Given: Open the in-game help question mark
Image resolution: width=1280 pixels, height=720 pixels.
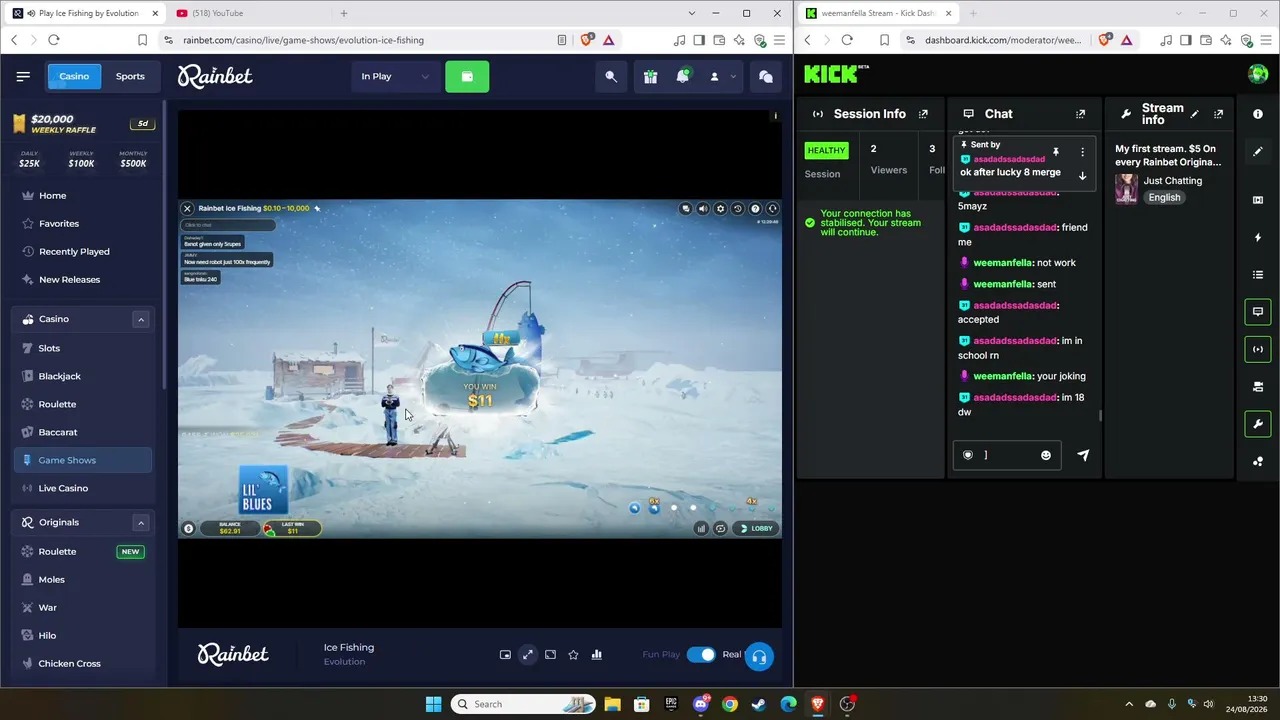Looking at the screenshot, I should (755, 209).
